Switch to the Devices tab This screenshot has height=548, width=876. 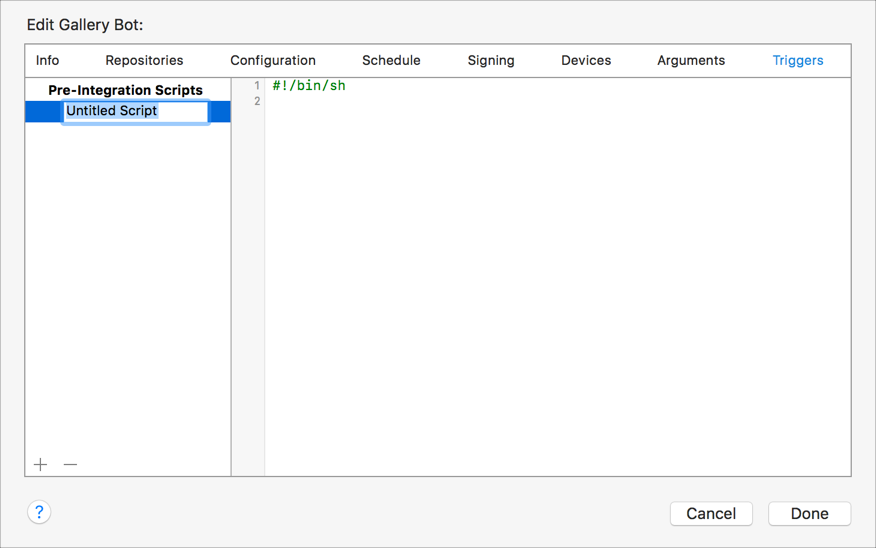(x=586, y=60)
